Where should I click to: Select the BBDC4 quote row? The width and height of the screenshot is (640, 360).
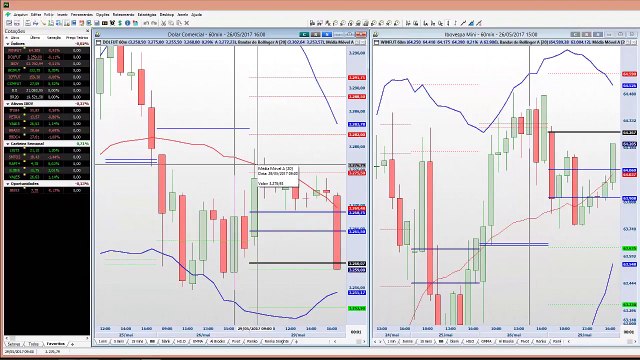pyautogui.click(x=47, y=137)
